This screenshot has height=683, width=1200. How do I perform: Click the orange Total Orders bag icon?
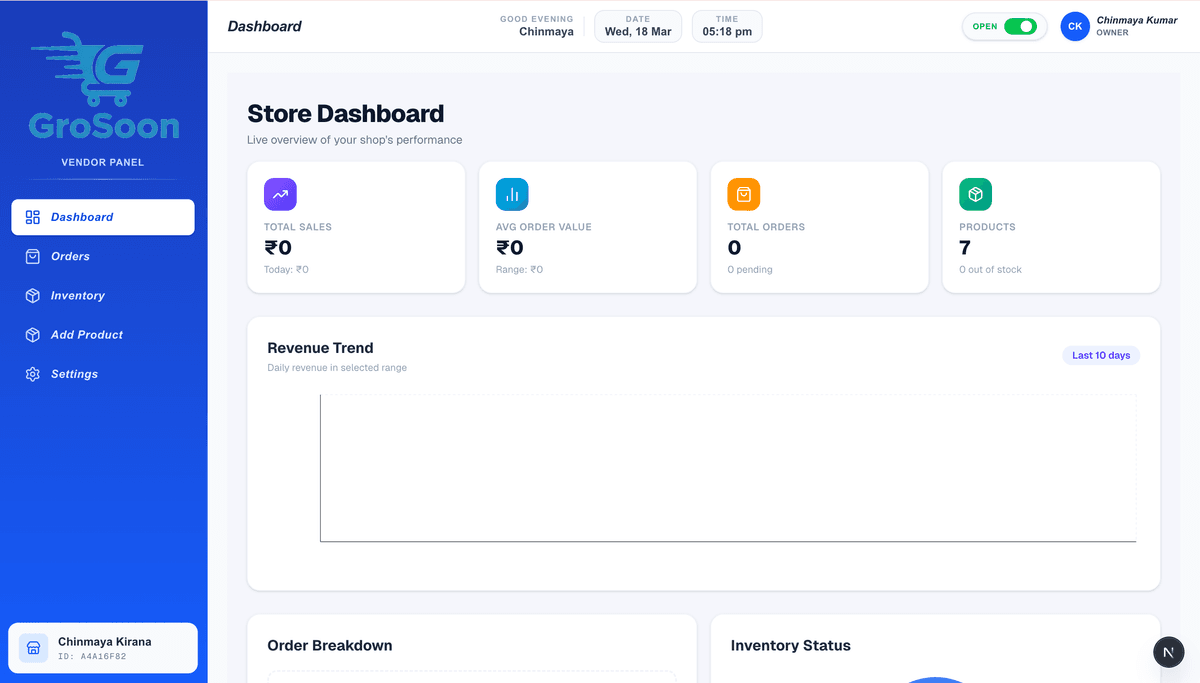[x=744, y=194]
